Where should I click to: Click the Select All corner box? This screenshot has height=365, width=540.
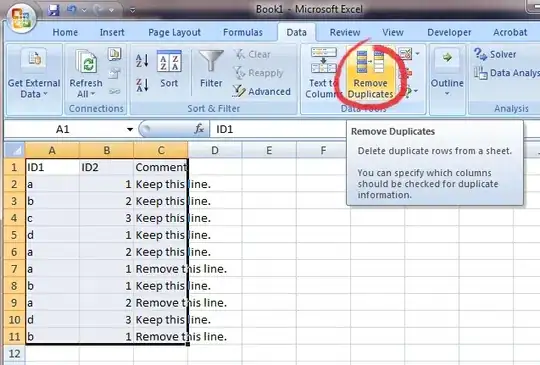[x=14, y=150]
